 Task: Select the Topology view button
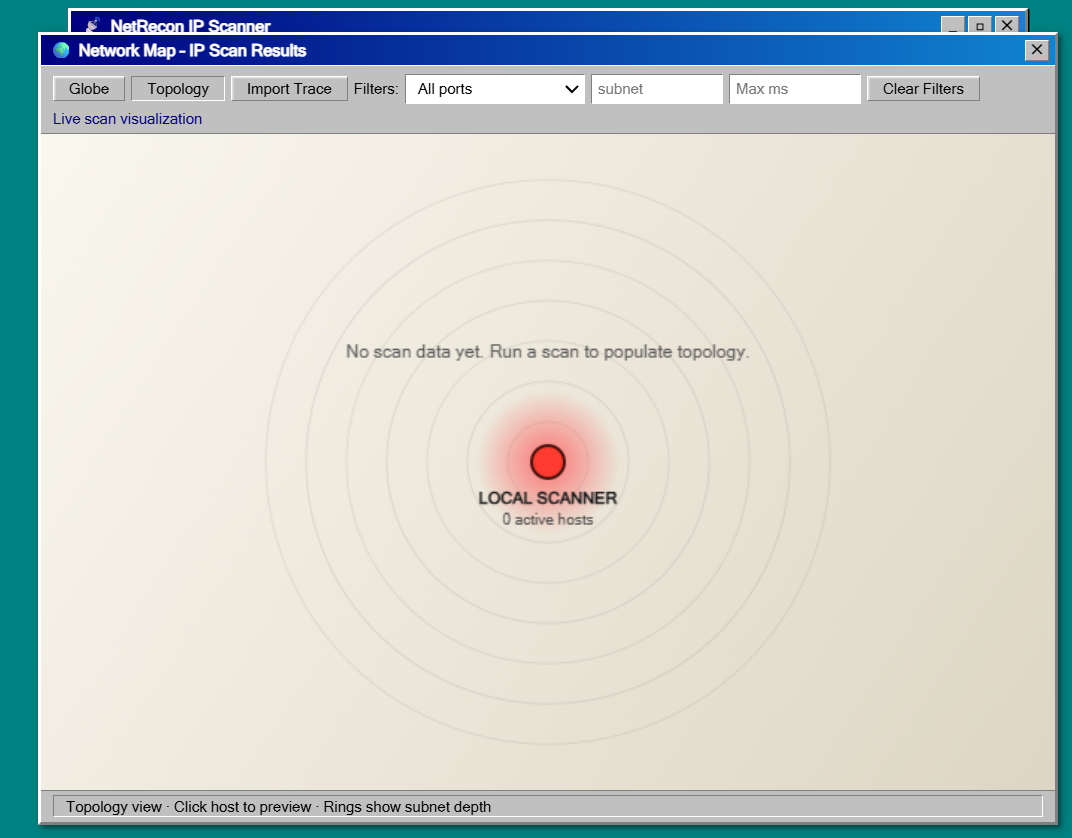pos(178,89)
